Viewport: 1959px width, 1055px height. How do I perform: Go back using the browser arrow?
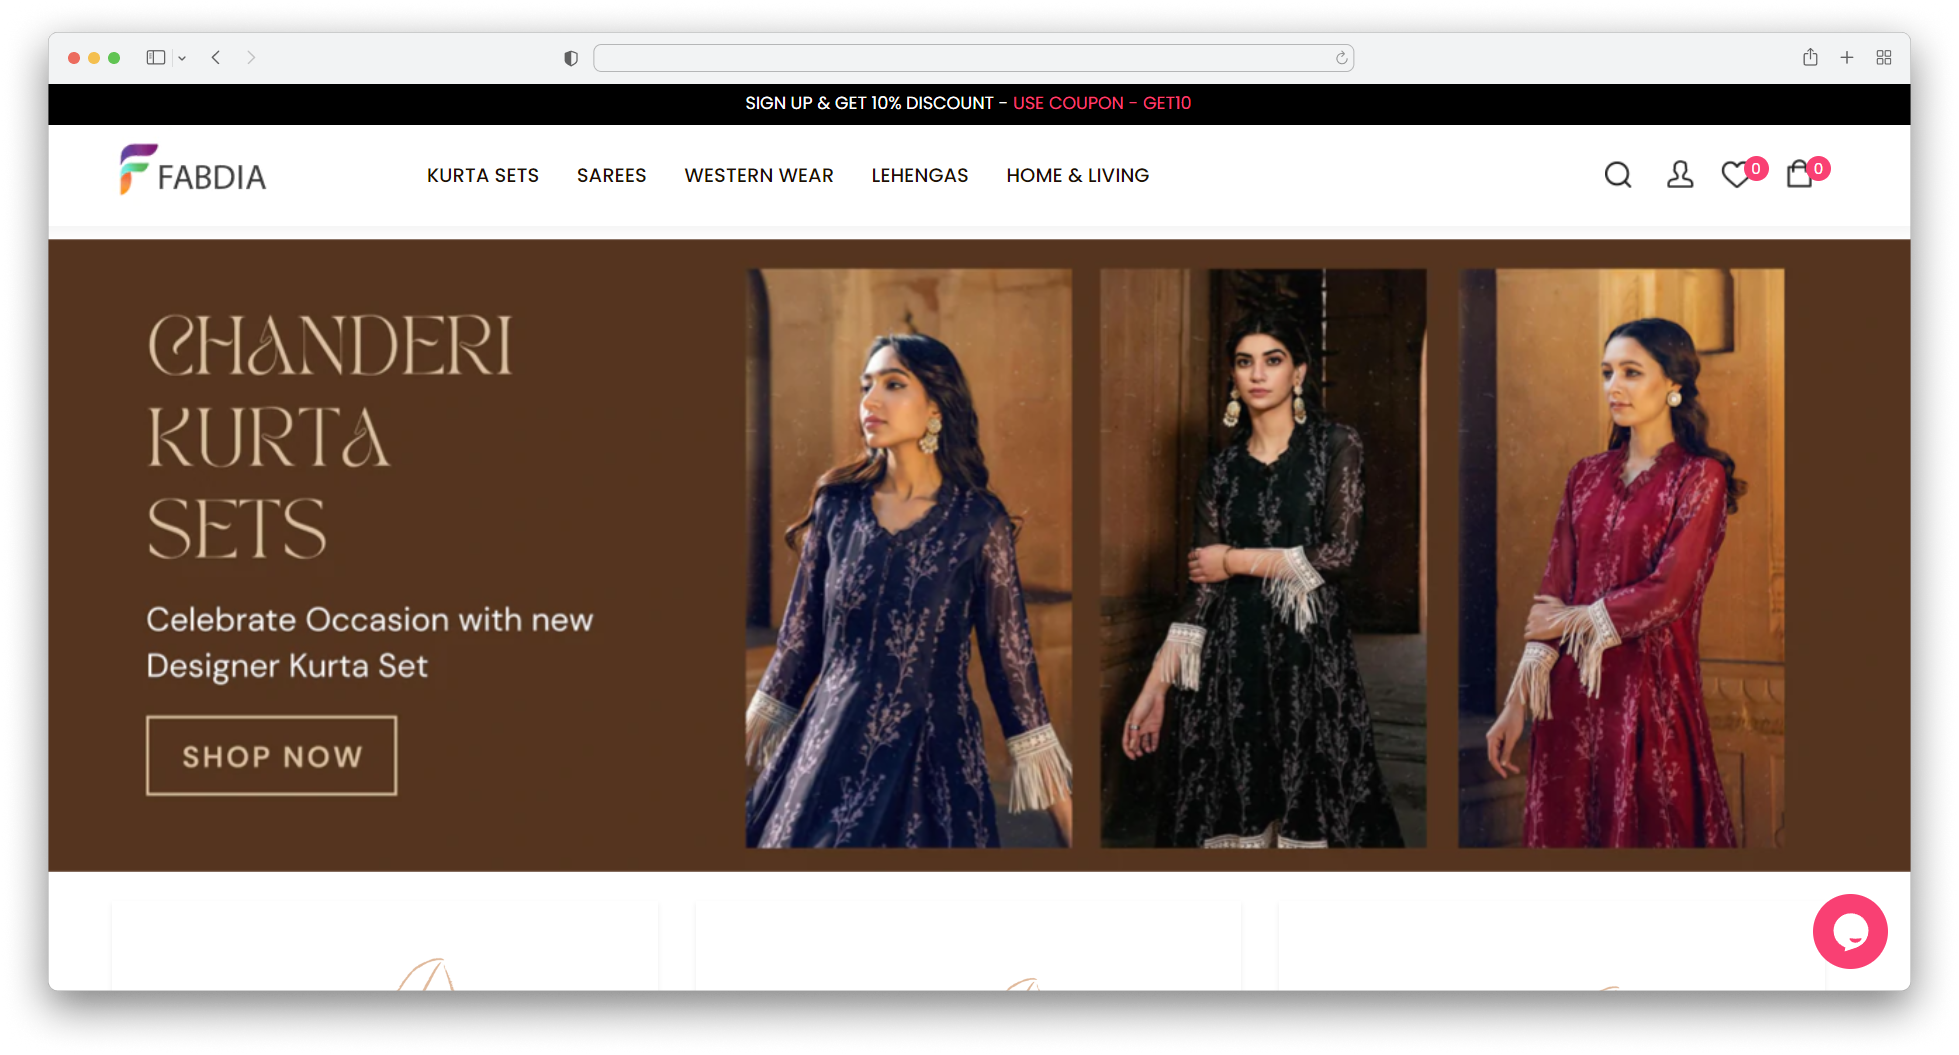(216, 58)
